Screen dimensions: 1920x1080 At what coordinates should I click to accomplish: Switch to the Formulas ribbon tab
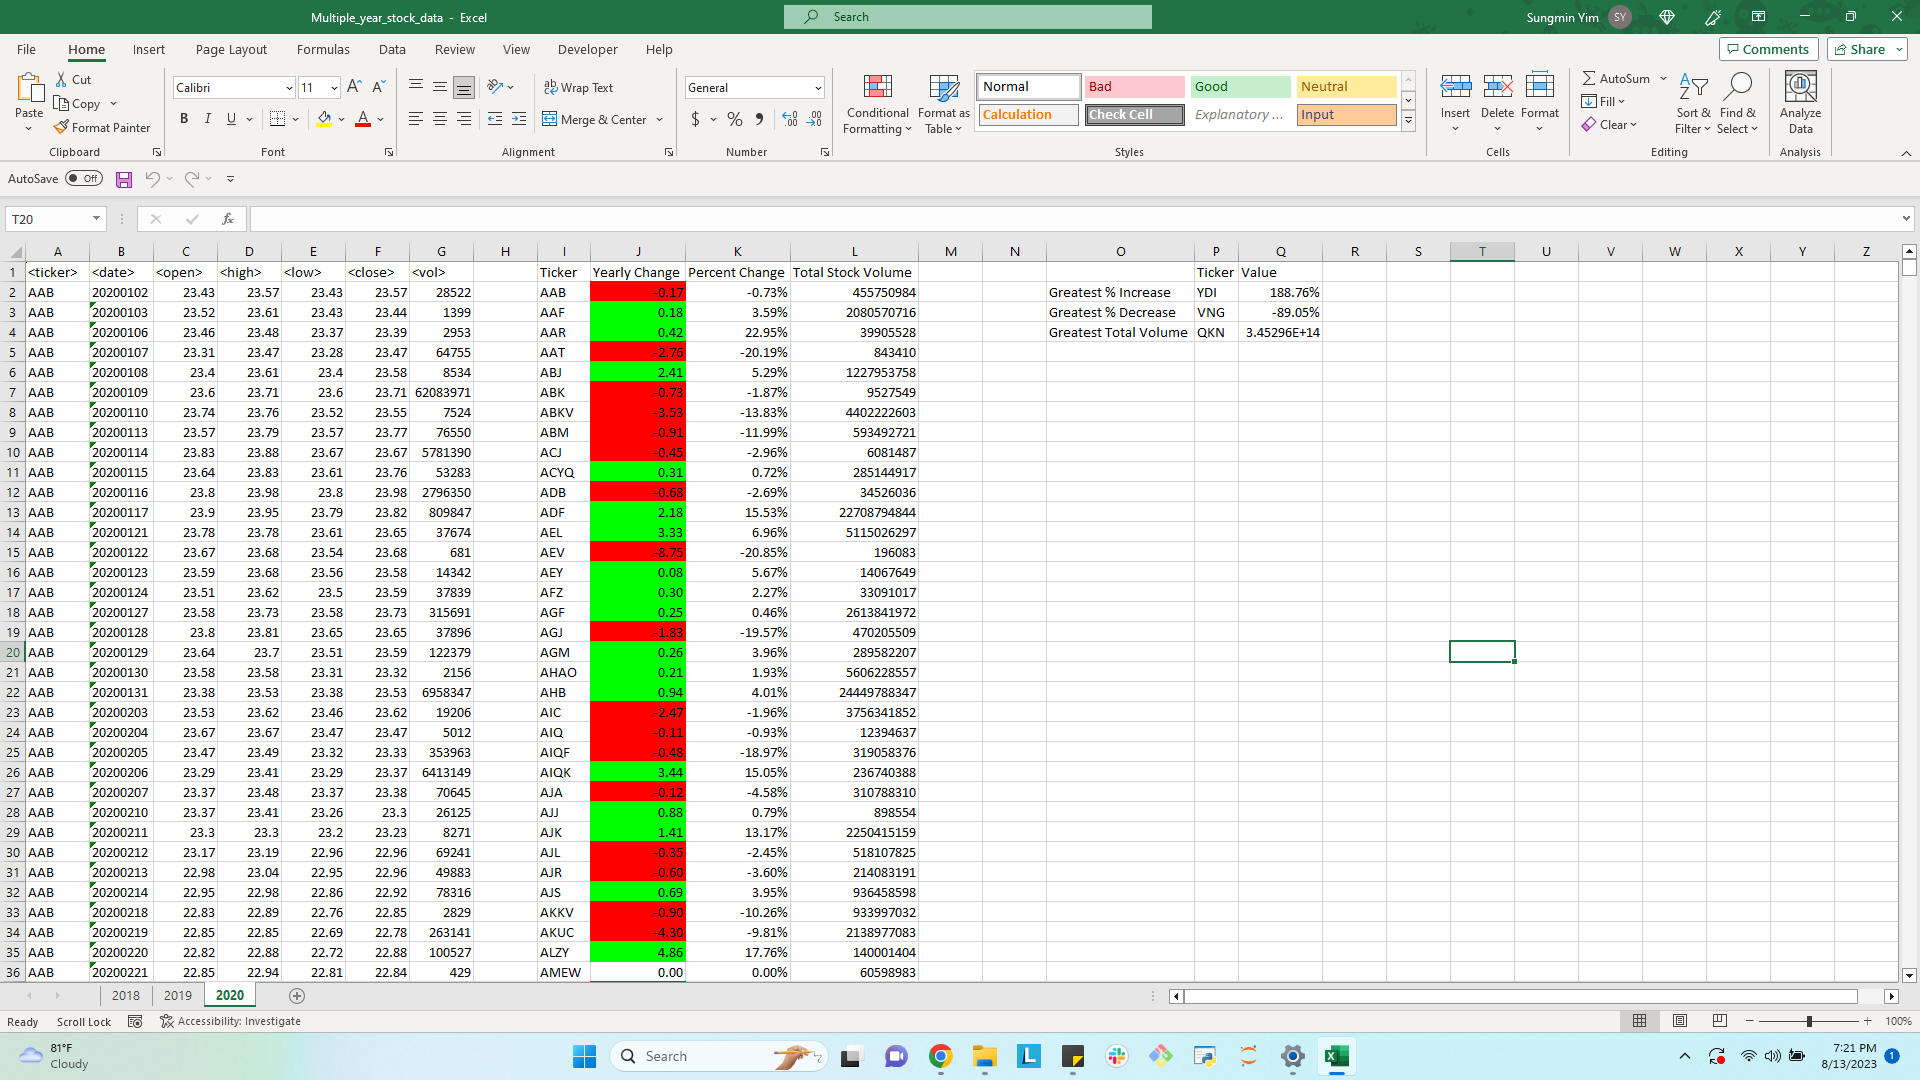[323, 49]
